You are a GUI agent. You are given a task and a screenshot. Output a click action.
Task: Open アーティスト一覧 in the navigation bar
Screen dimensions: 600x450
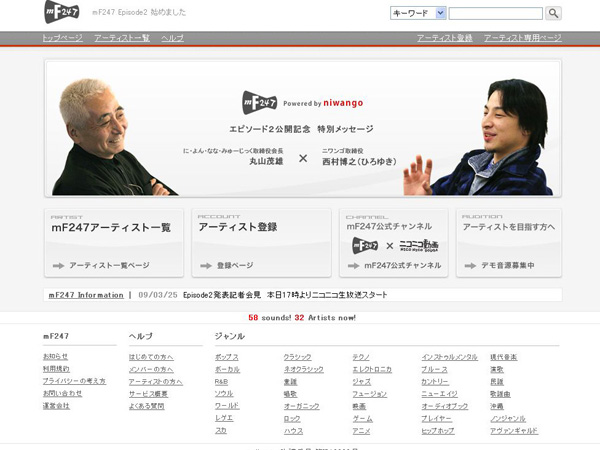pyautogui.click(x=122, y=38)
